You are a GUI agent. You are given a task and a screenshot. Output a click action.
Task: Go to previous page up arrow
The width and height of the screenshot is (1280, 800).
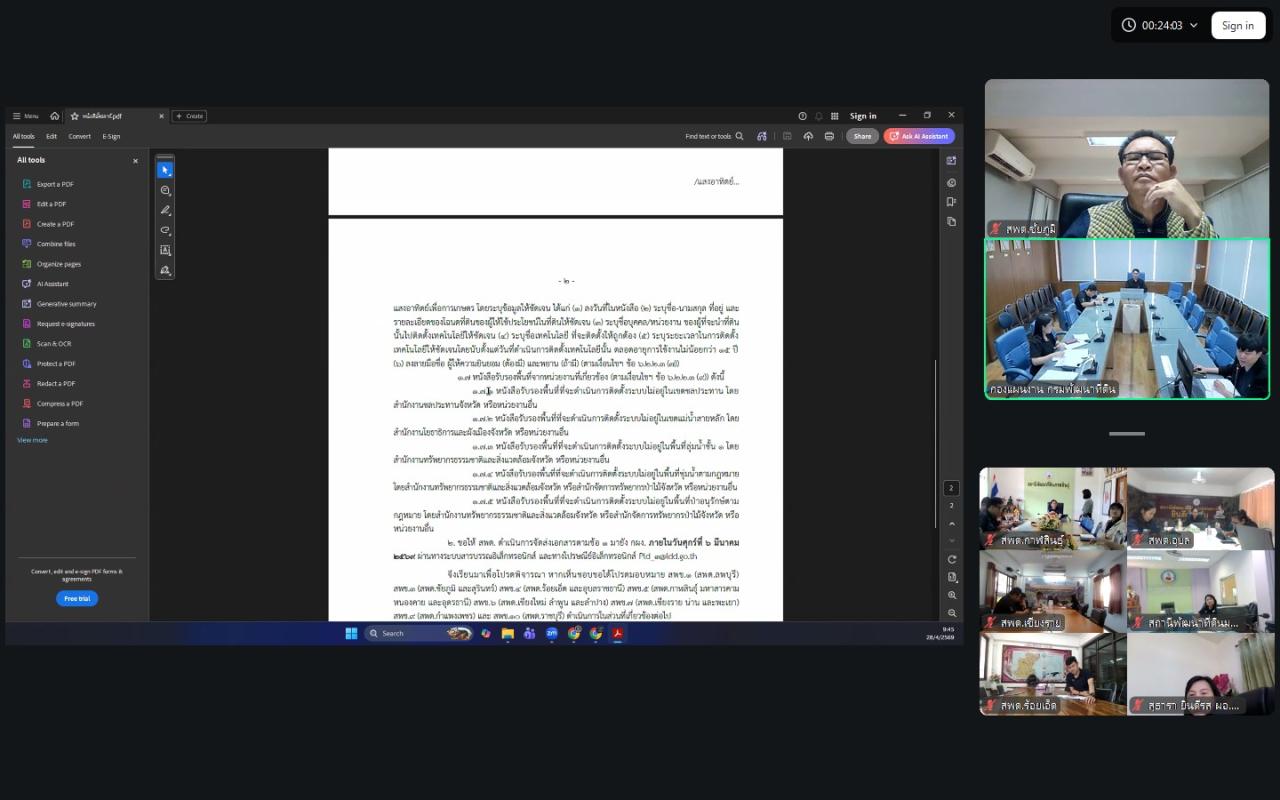coord(952,523)
